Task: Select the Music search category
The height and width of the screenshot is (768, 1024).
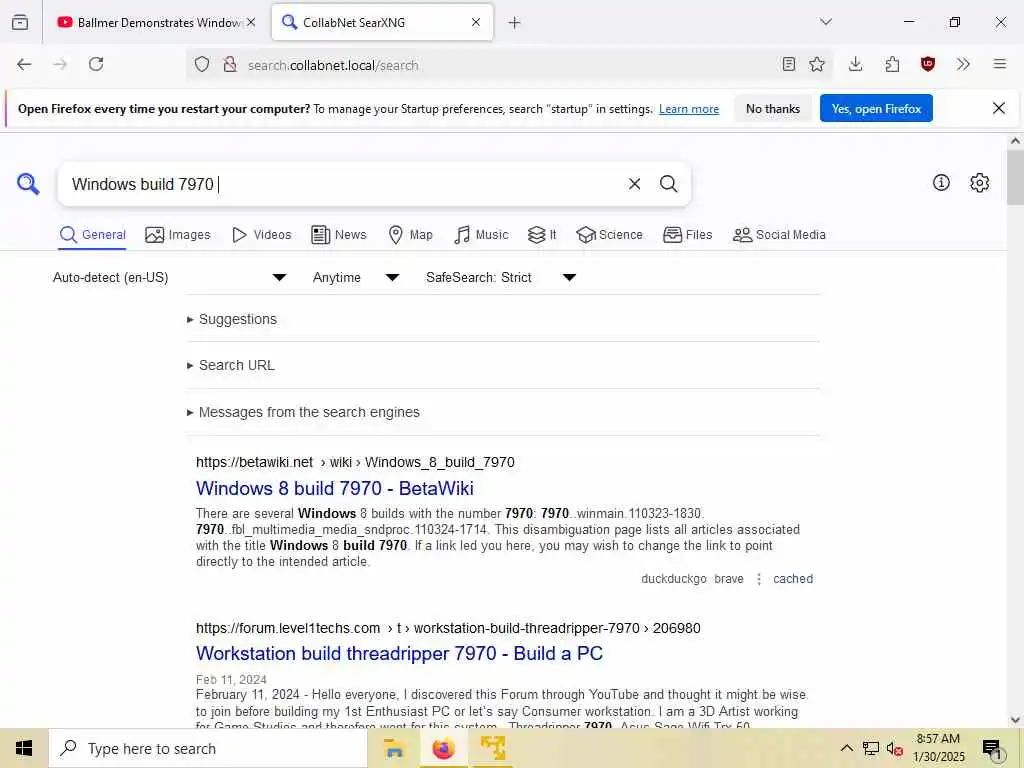Action: 481,234
